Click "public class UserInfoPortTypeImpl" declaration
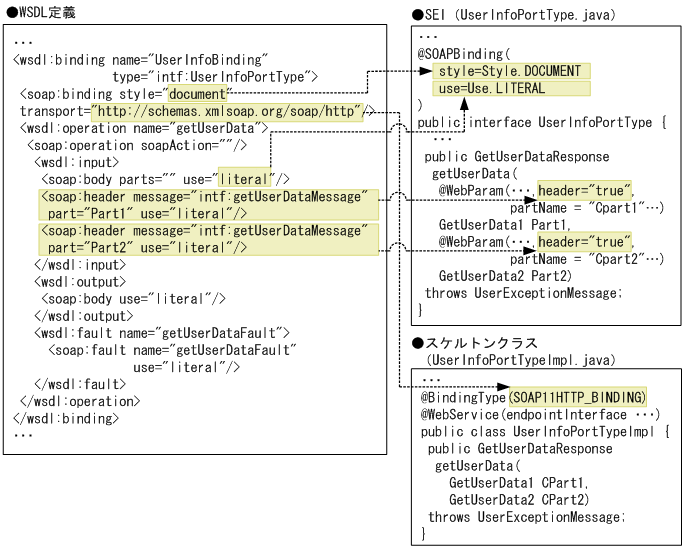This screenshot has height=548, width=685. [544, 432]
